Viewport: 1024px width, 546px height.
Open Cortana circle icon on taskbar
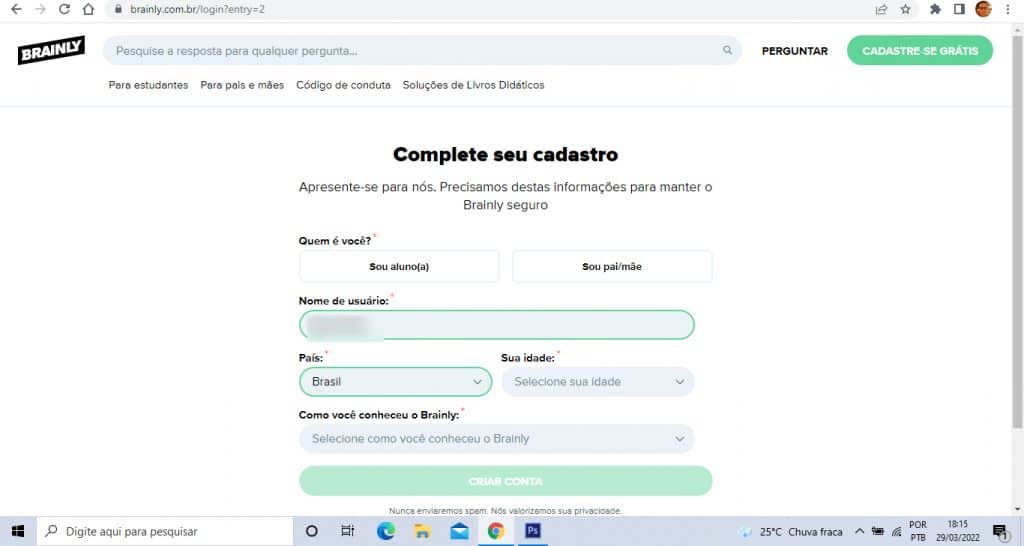pyautogui.click(x=312, y=531)
